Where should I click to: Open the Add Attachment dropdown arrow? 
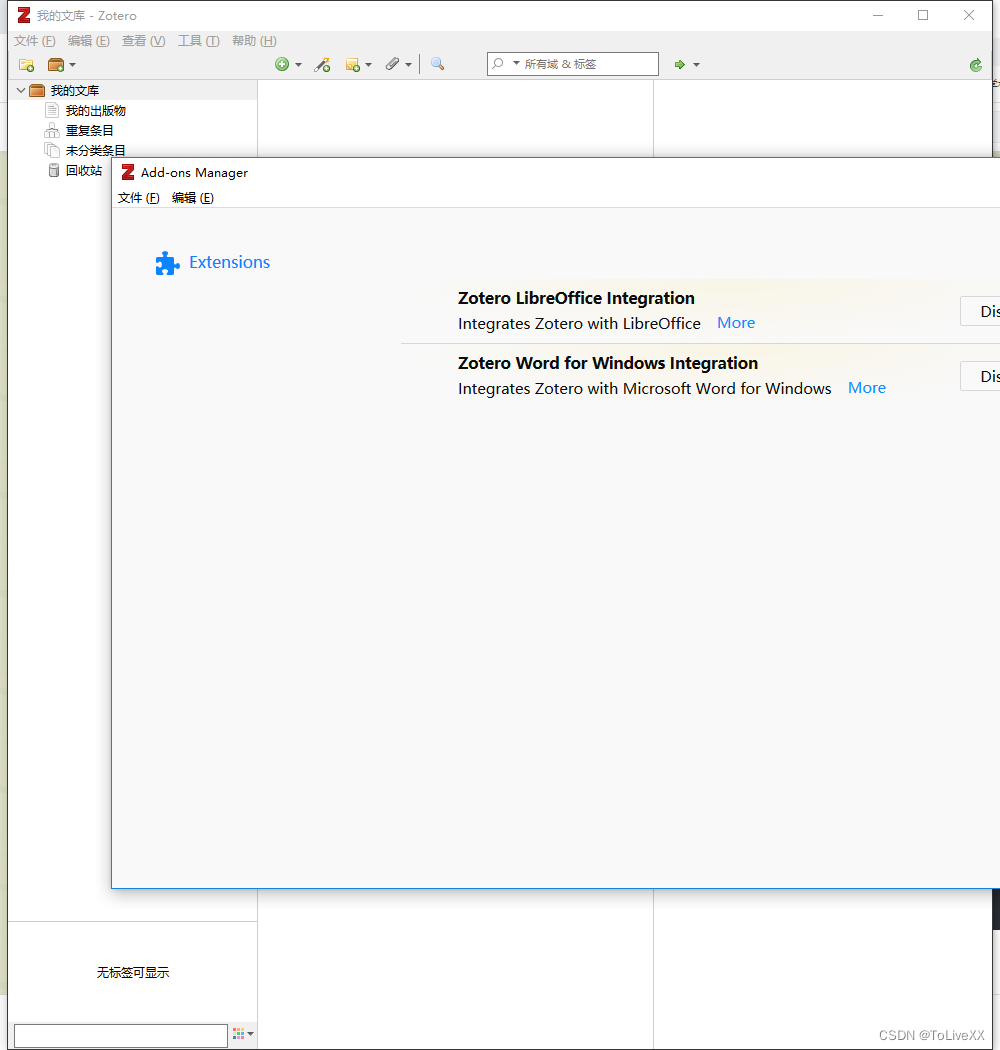click(408, 65)
